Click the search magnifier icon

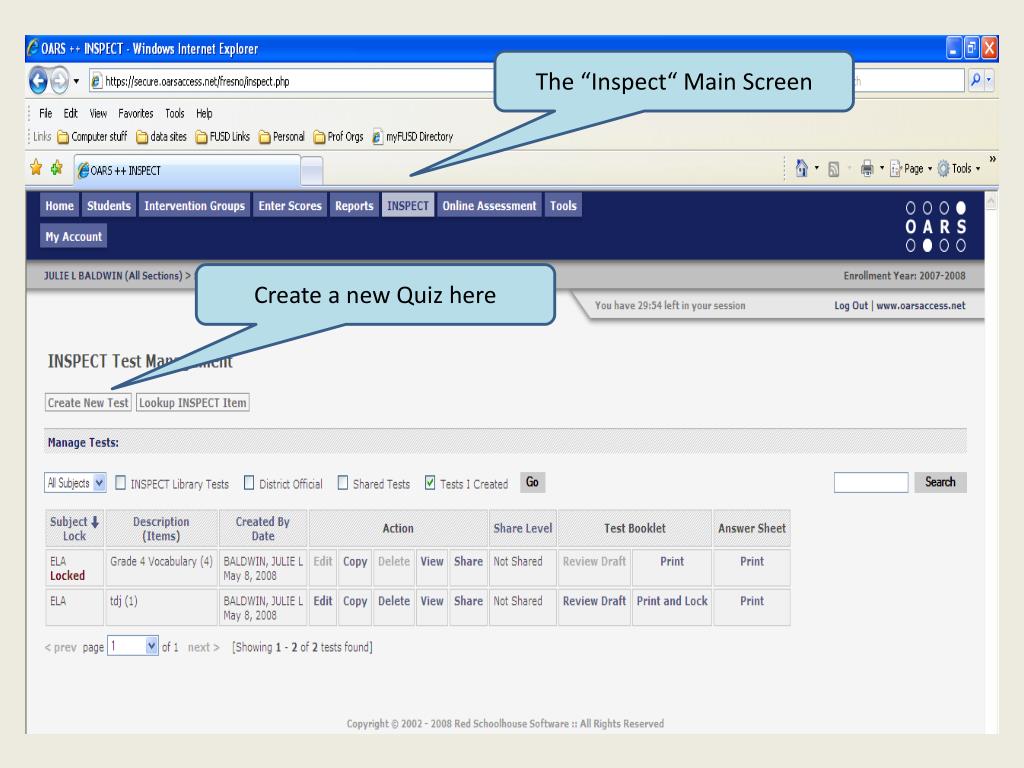coord(975,80)
